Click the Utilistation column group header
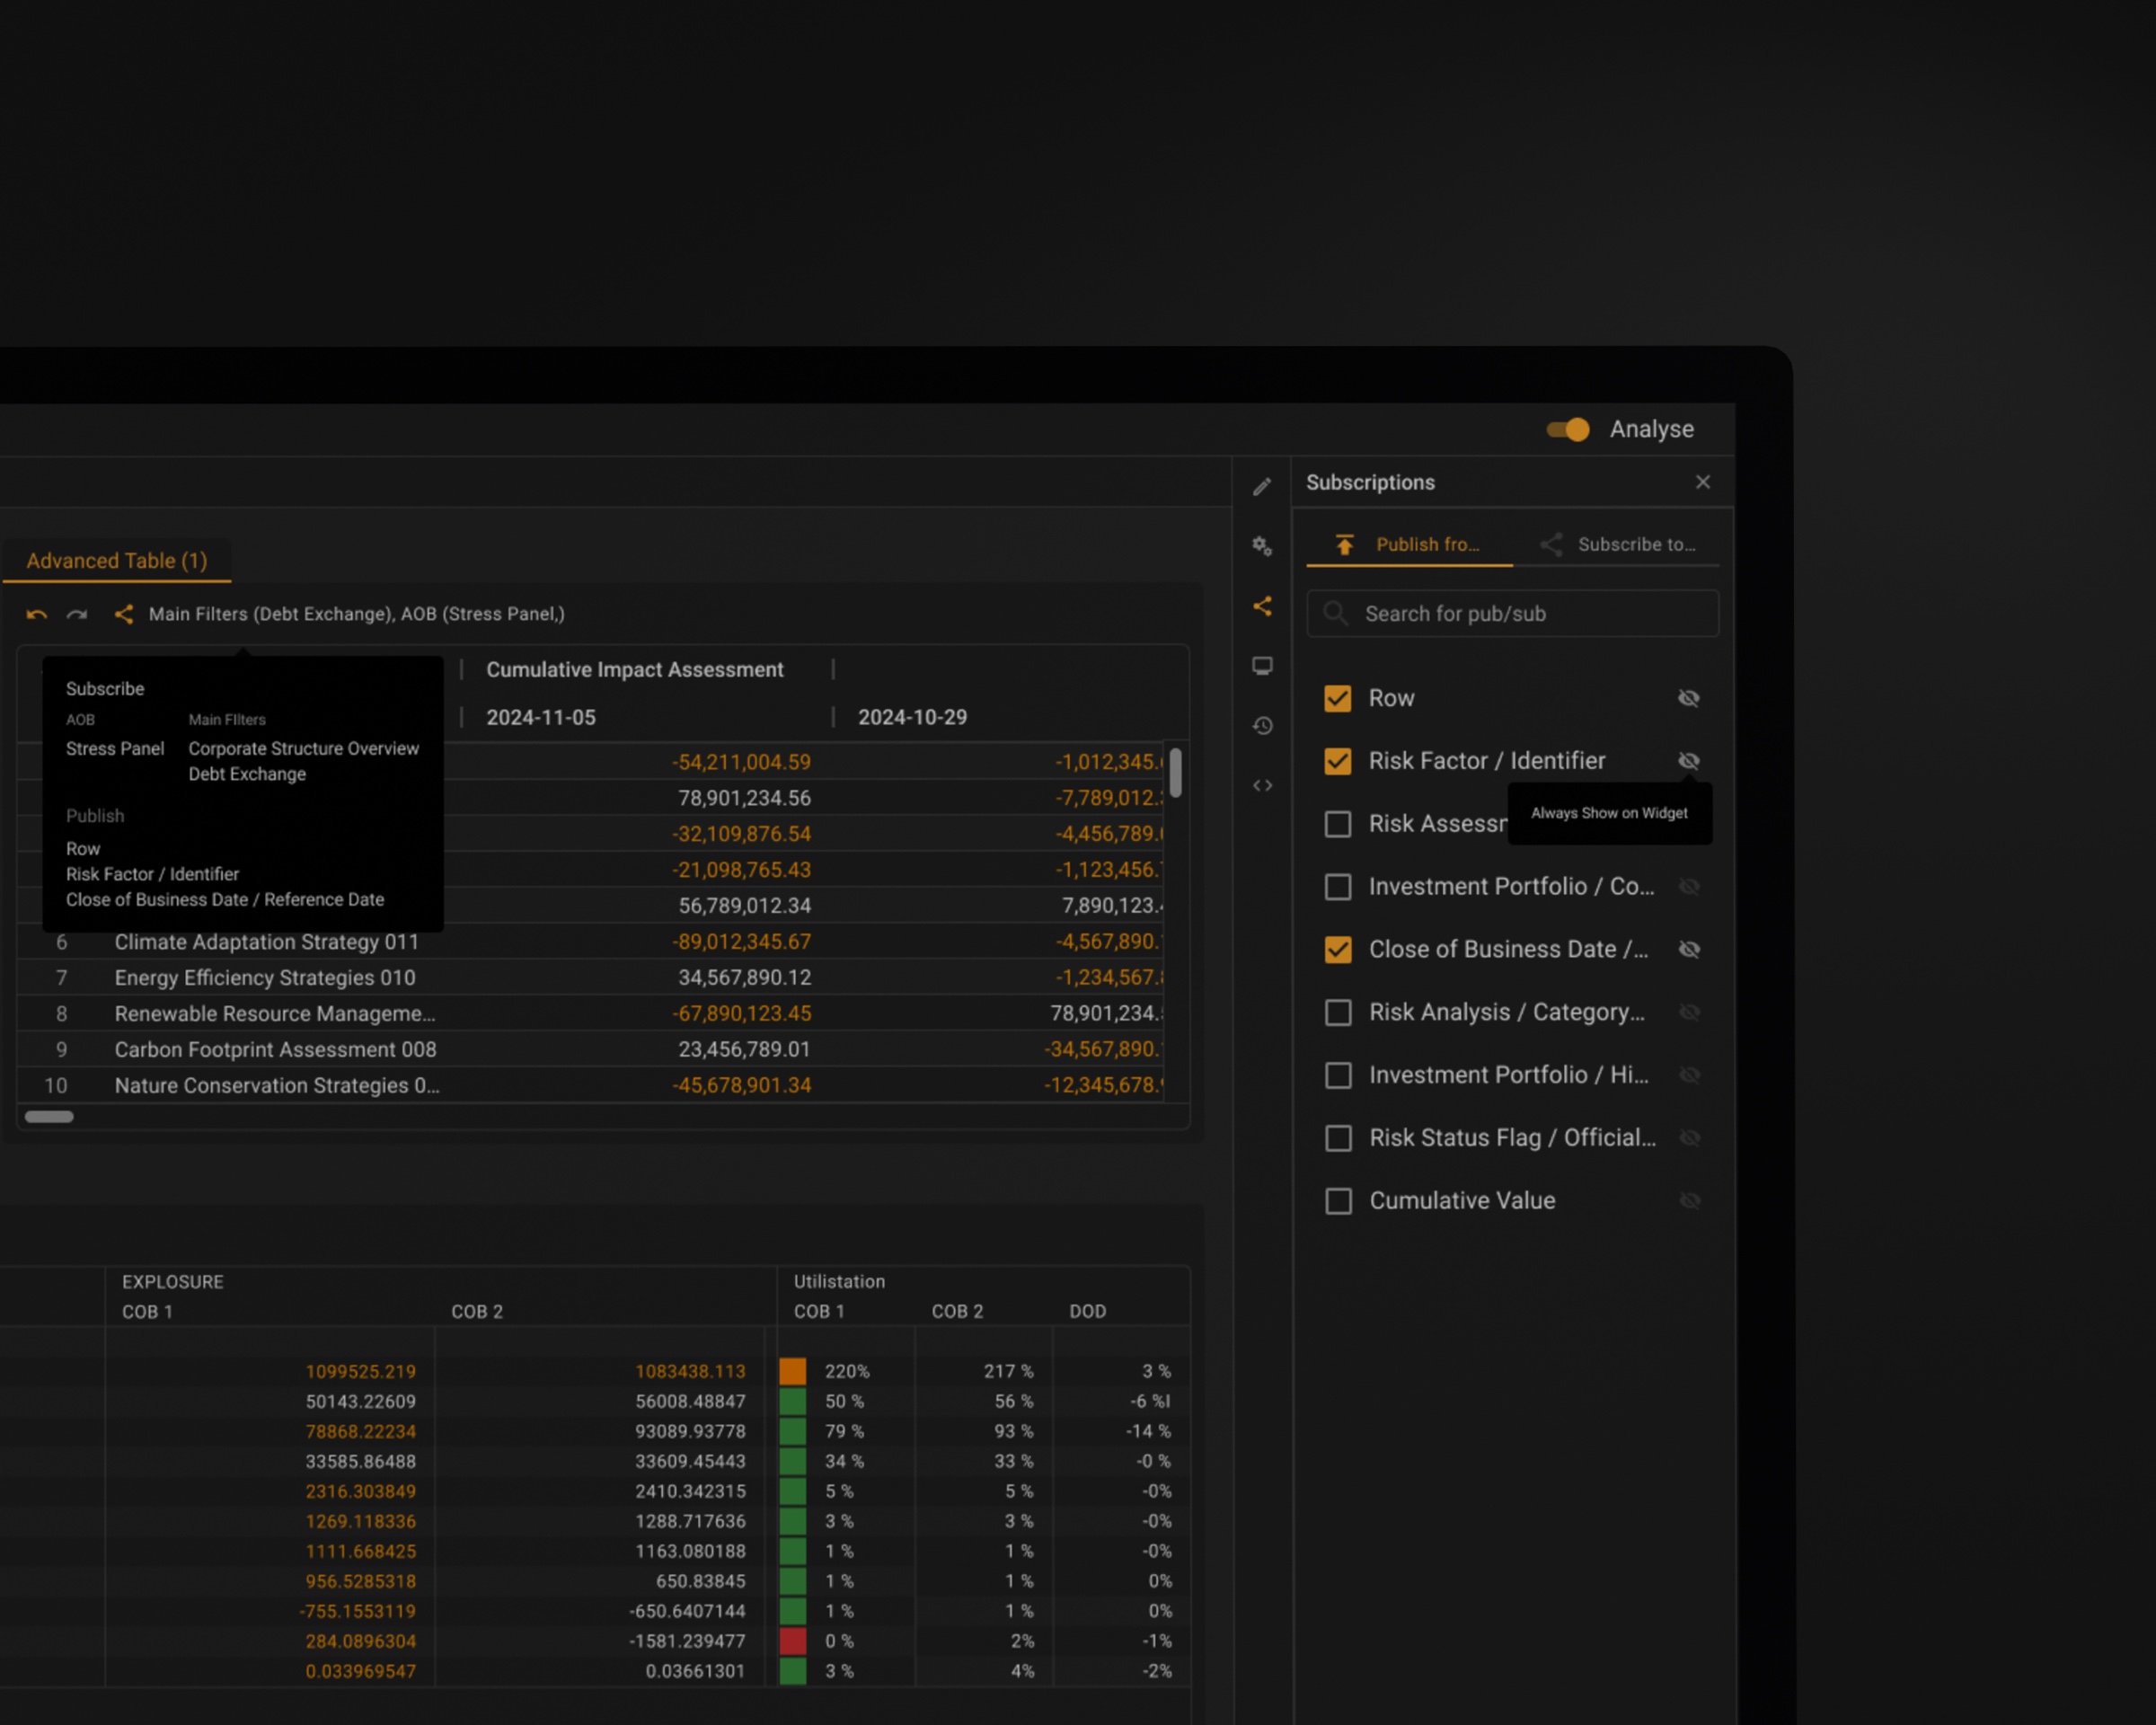The image size is (2156, 1725). (839, 1282)
